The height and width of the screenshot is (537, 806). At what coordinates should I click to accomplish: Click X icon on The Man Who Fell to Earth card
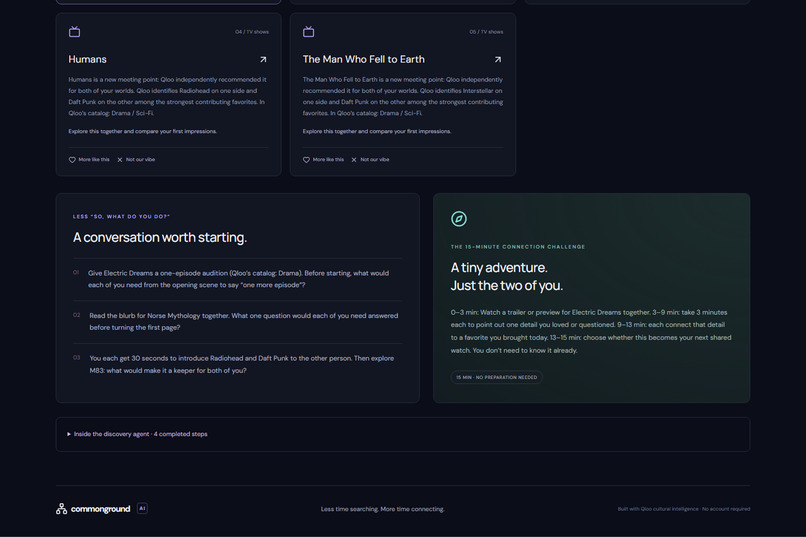point(354,160)
